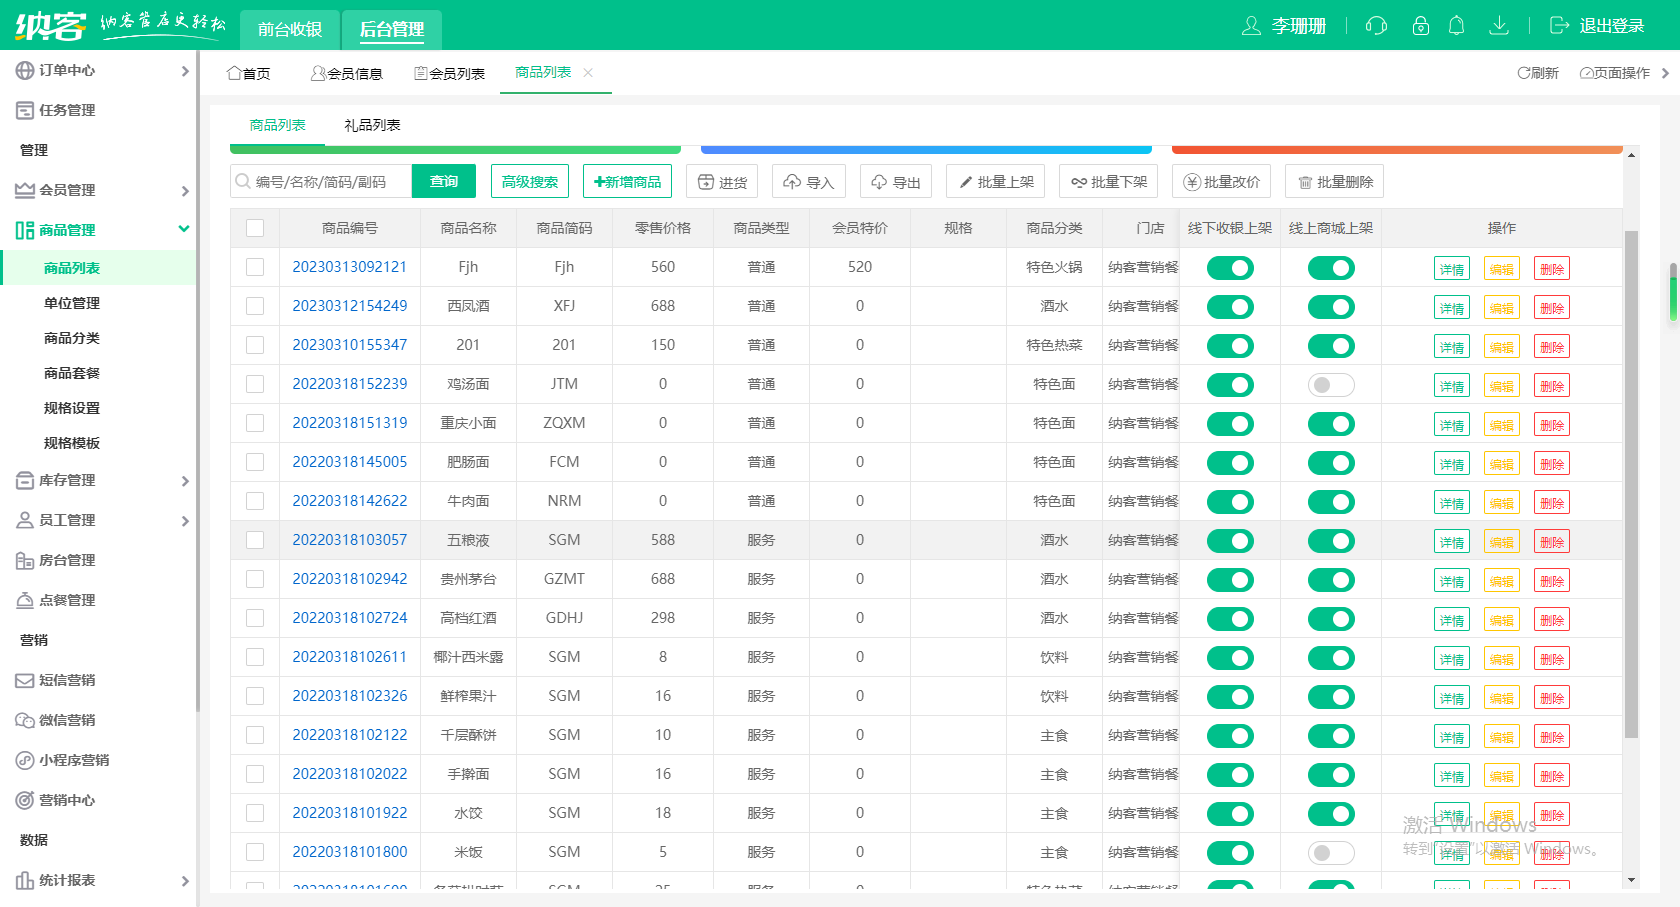Switch to the 礼品列表 tab
The image size is (1680, 907).
click(372, 125)
